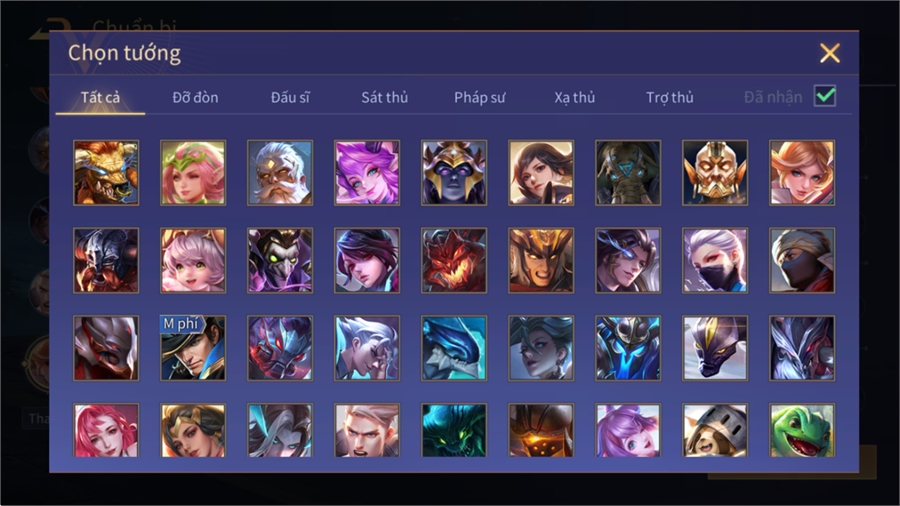900x506 pixels.
Task: Pick the plague-doctor masked hero with green eyes
Action: click(x=280, y=260)
